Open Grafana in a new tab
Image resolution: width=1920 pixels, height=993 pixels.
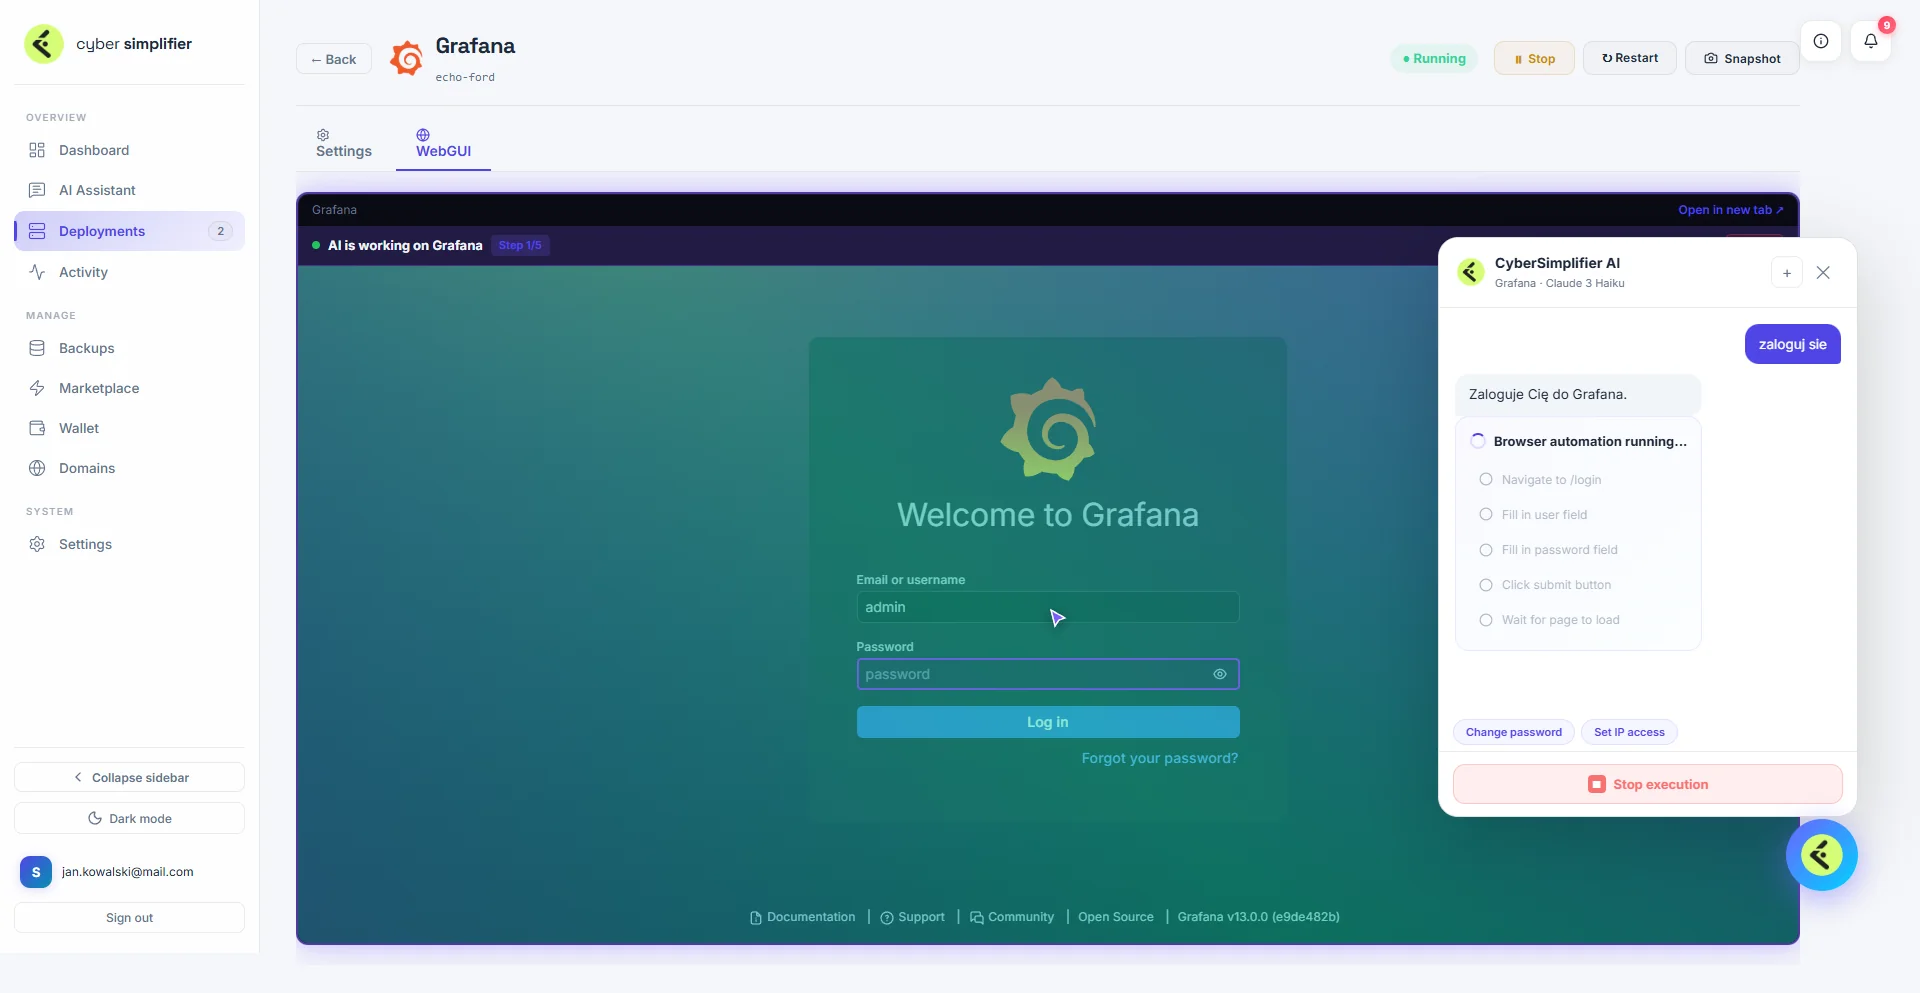coord(1730,210)
